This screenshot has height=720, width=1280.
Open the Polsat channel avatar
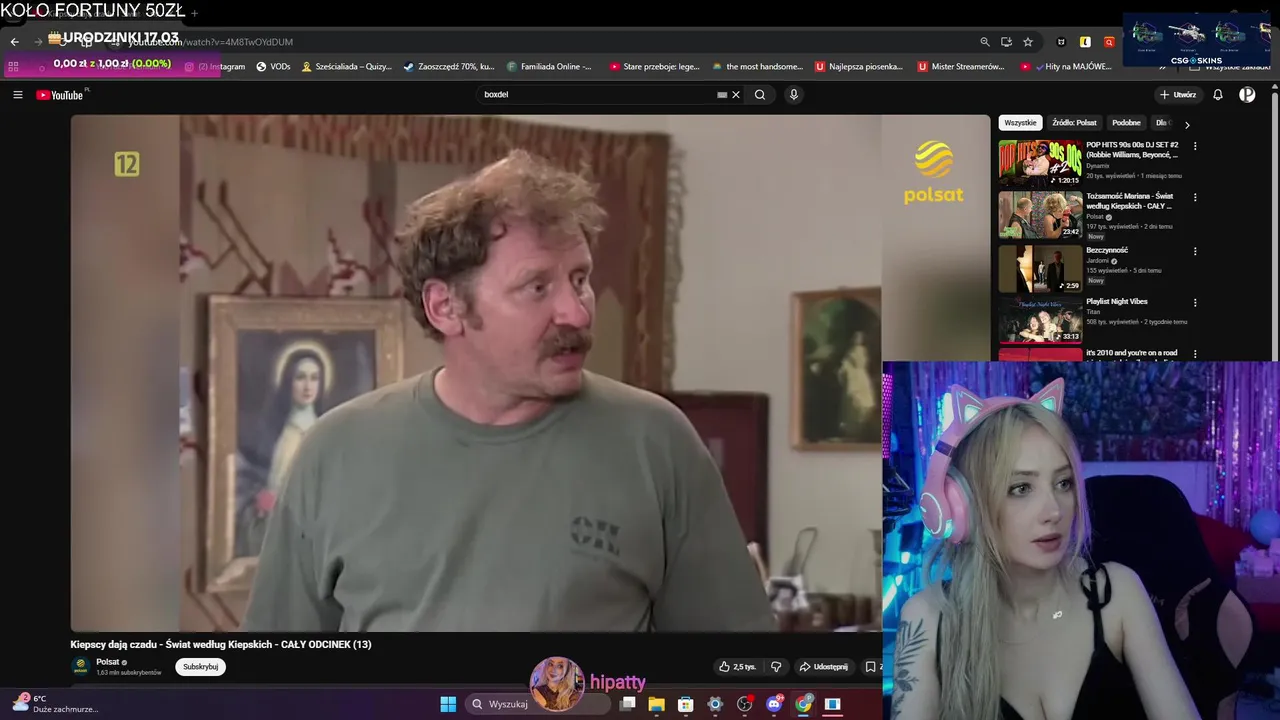80,666
